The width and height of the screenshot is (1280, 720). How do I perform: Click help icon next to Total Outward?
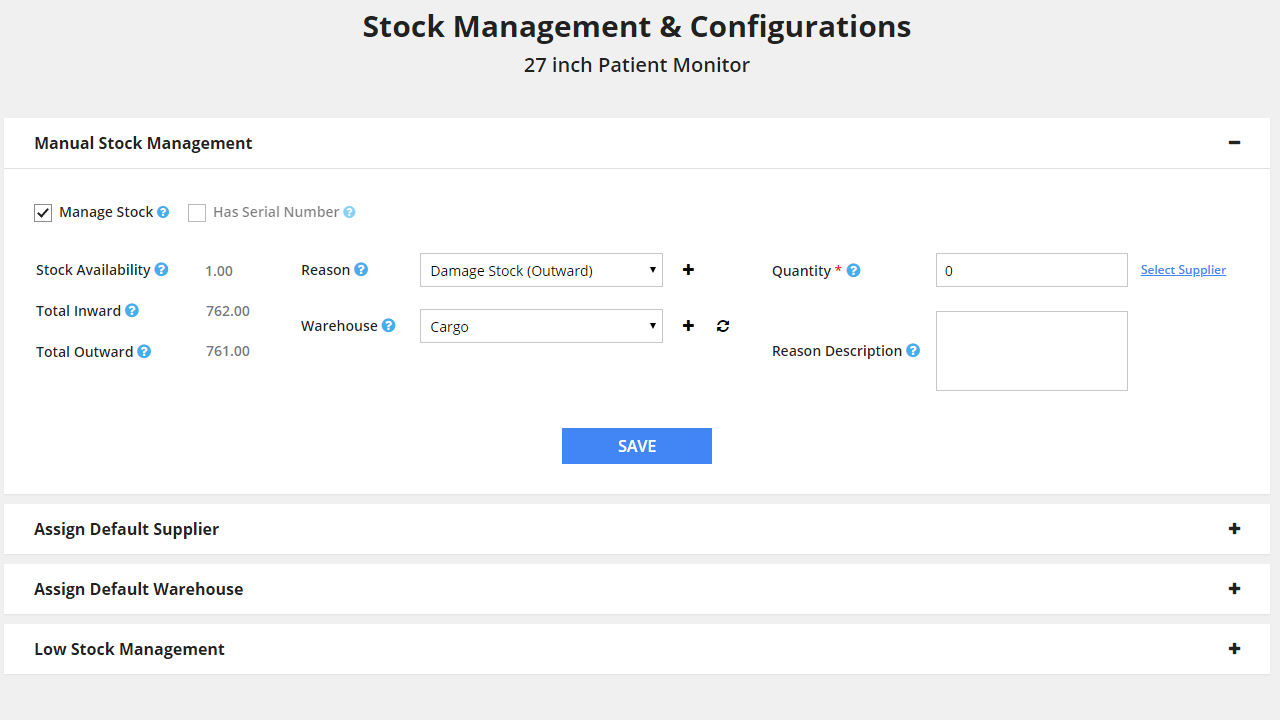(144, 352)
